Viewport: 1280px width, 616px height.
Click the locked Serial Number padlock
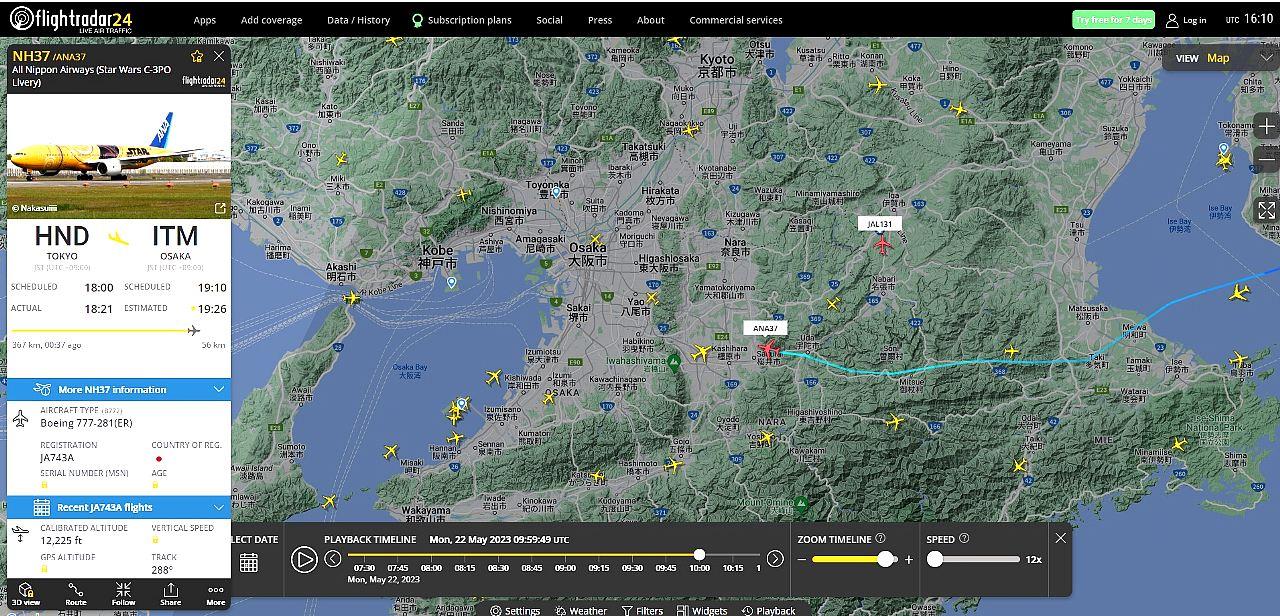point(44,484)
